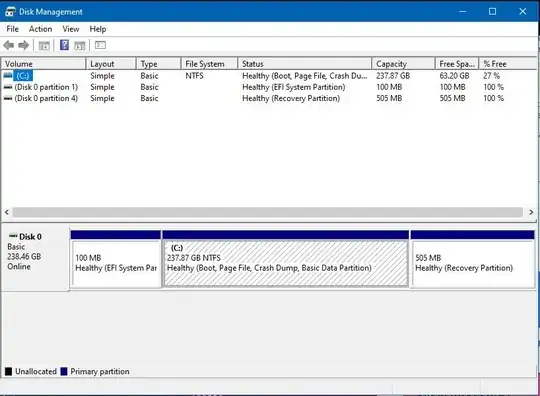
Task: Click the NTFS file system cell
Action: click(195, 76)
